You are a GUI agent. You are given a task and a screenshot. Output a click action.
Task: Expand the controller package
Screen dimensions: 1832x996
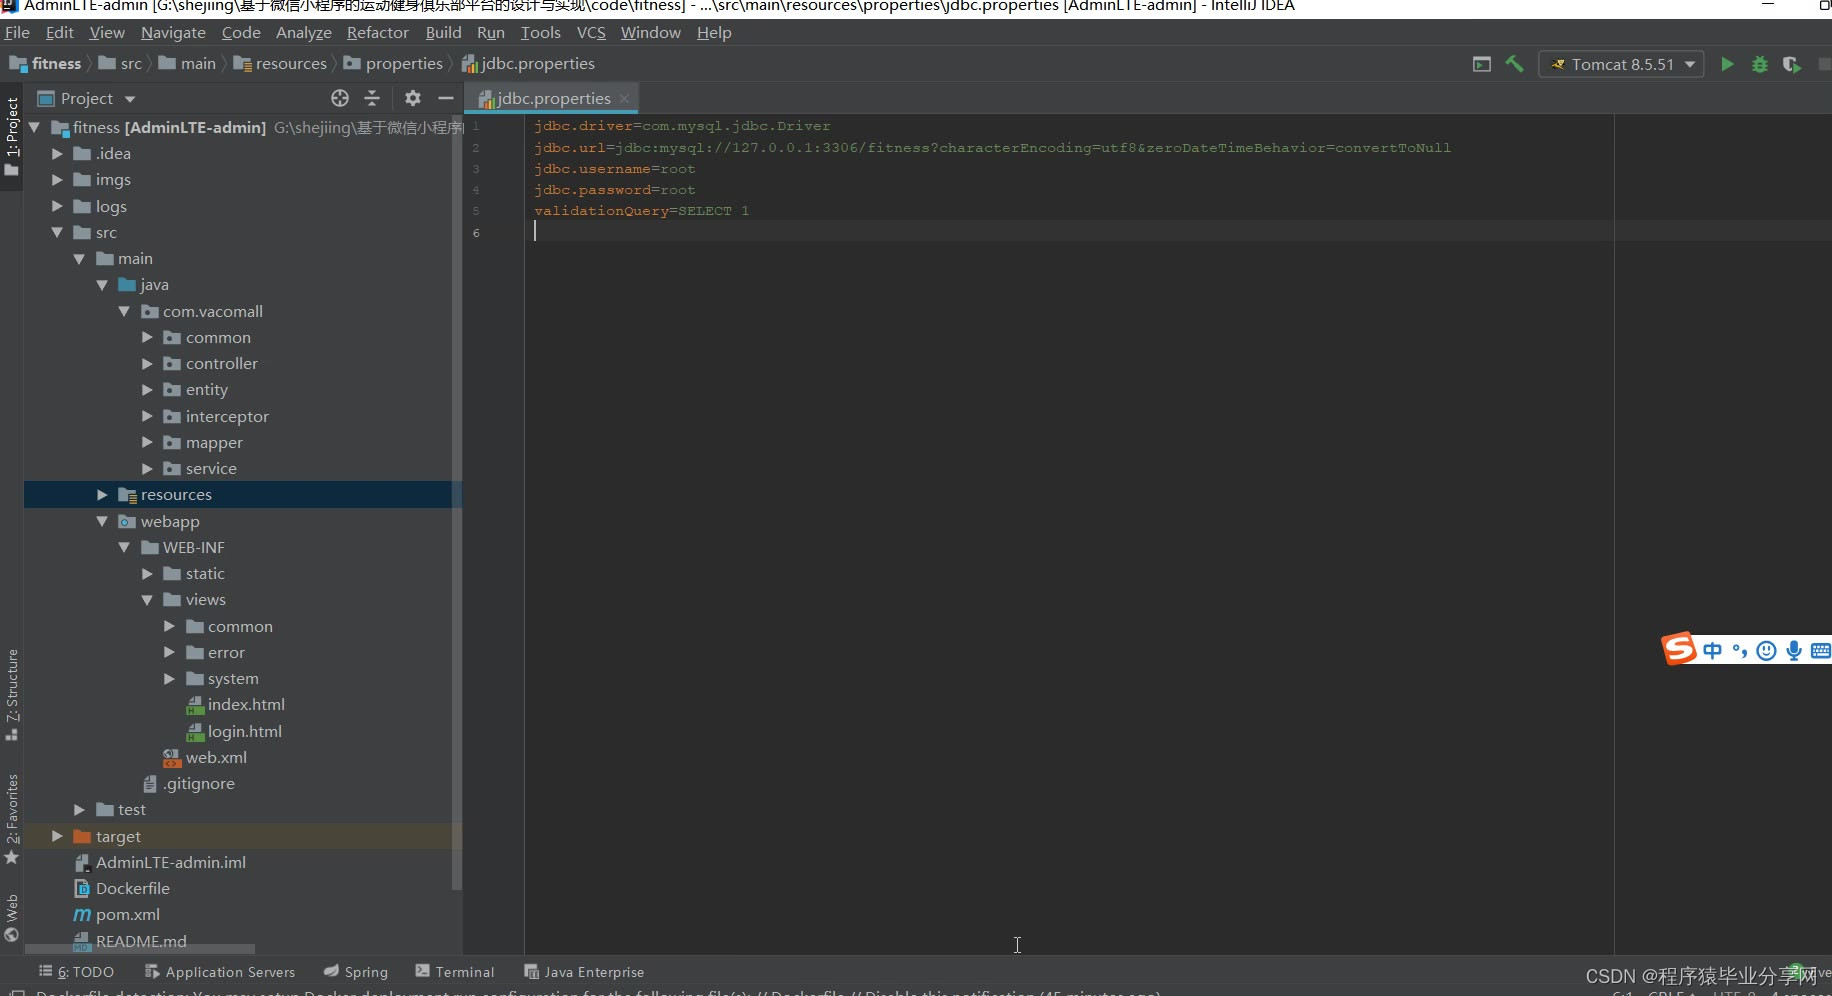(147, 364)
